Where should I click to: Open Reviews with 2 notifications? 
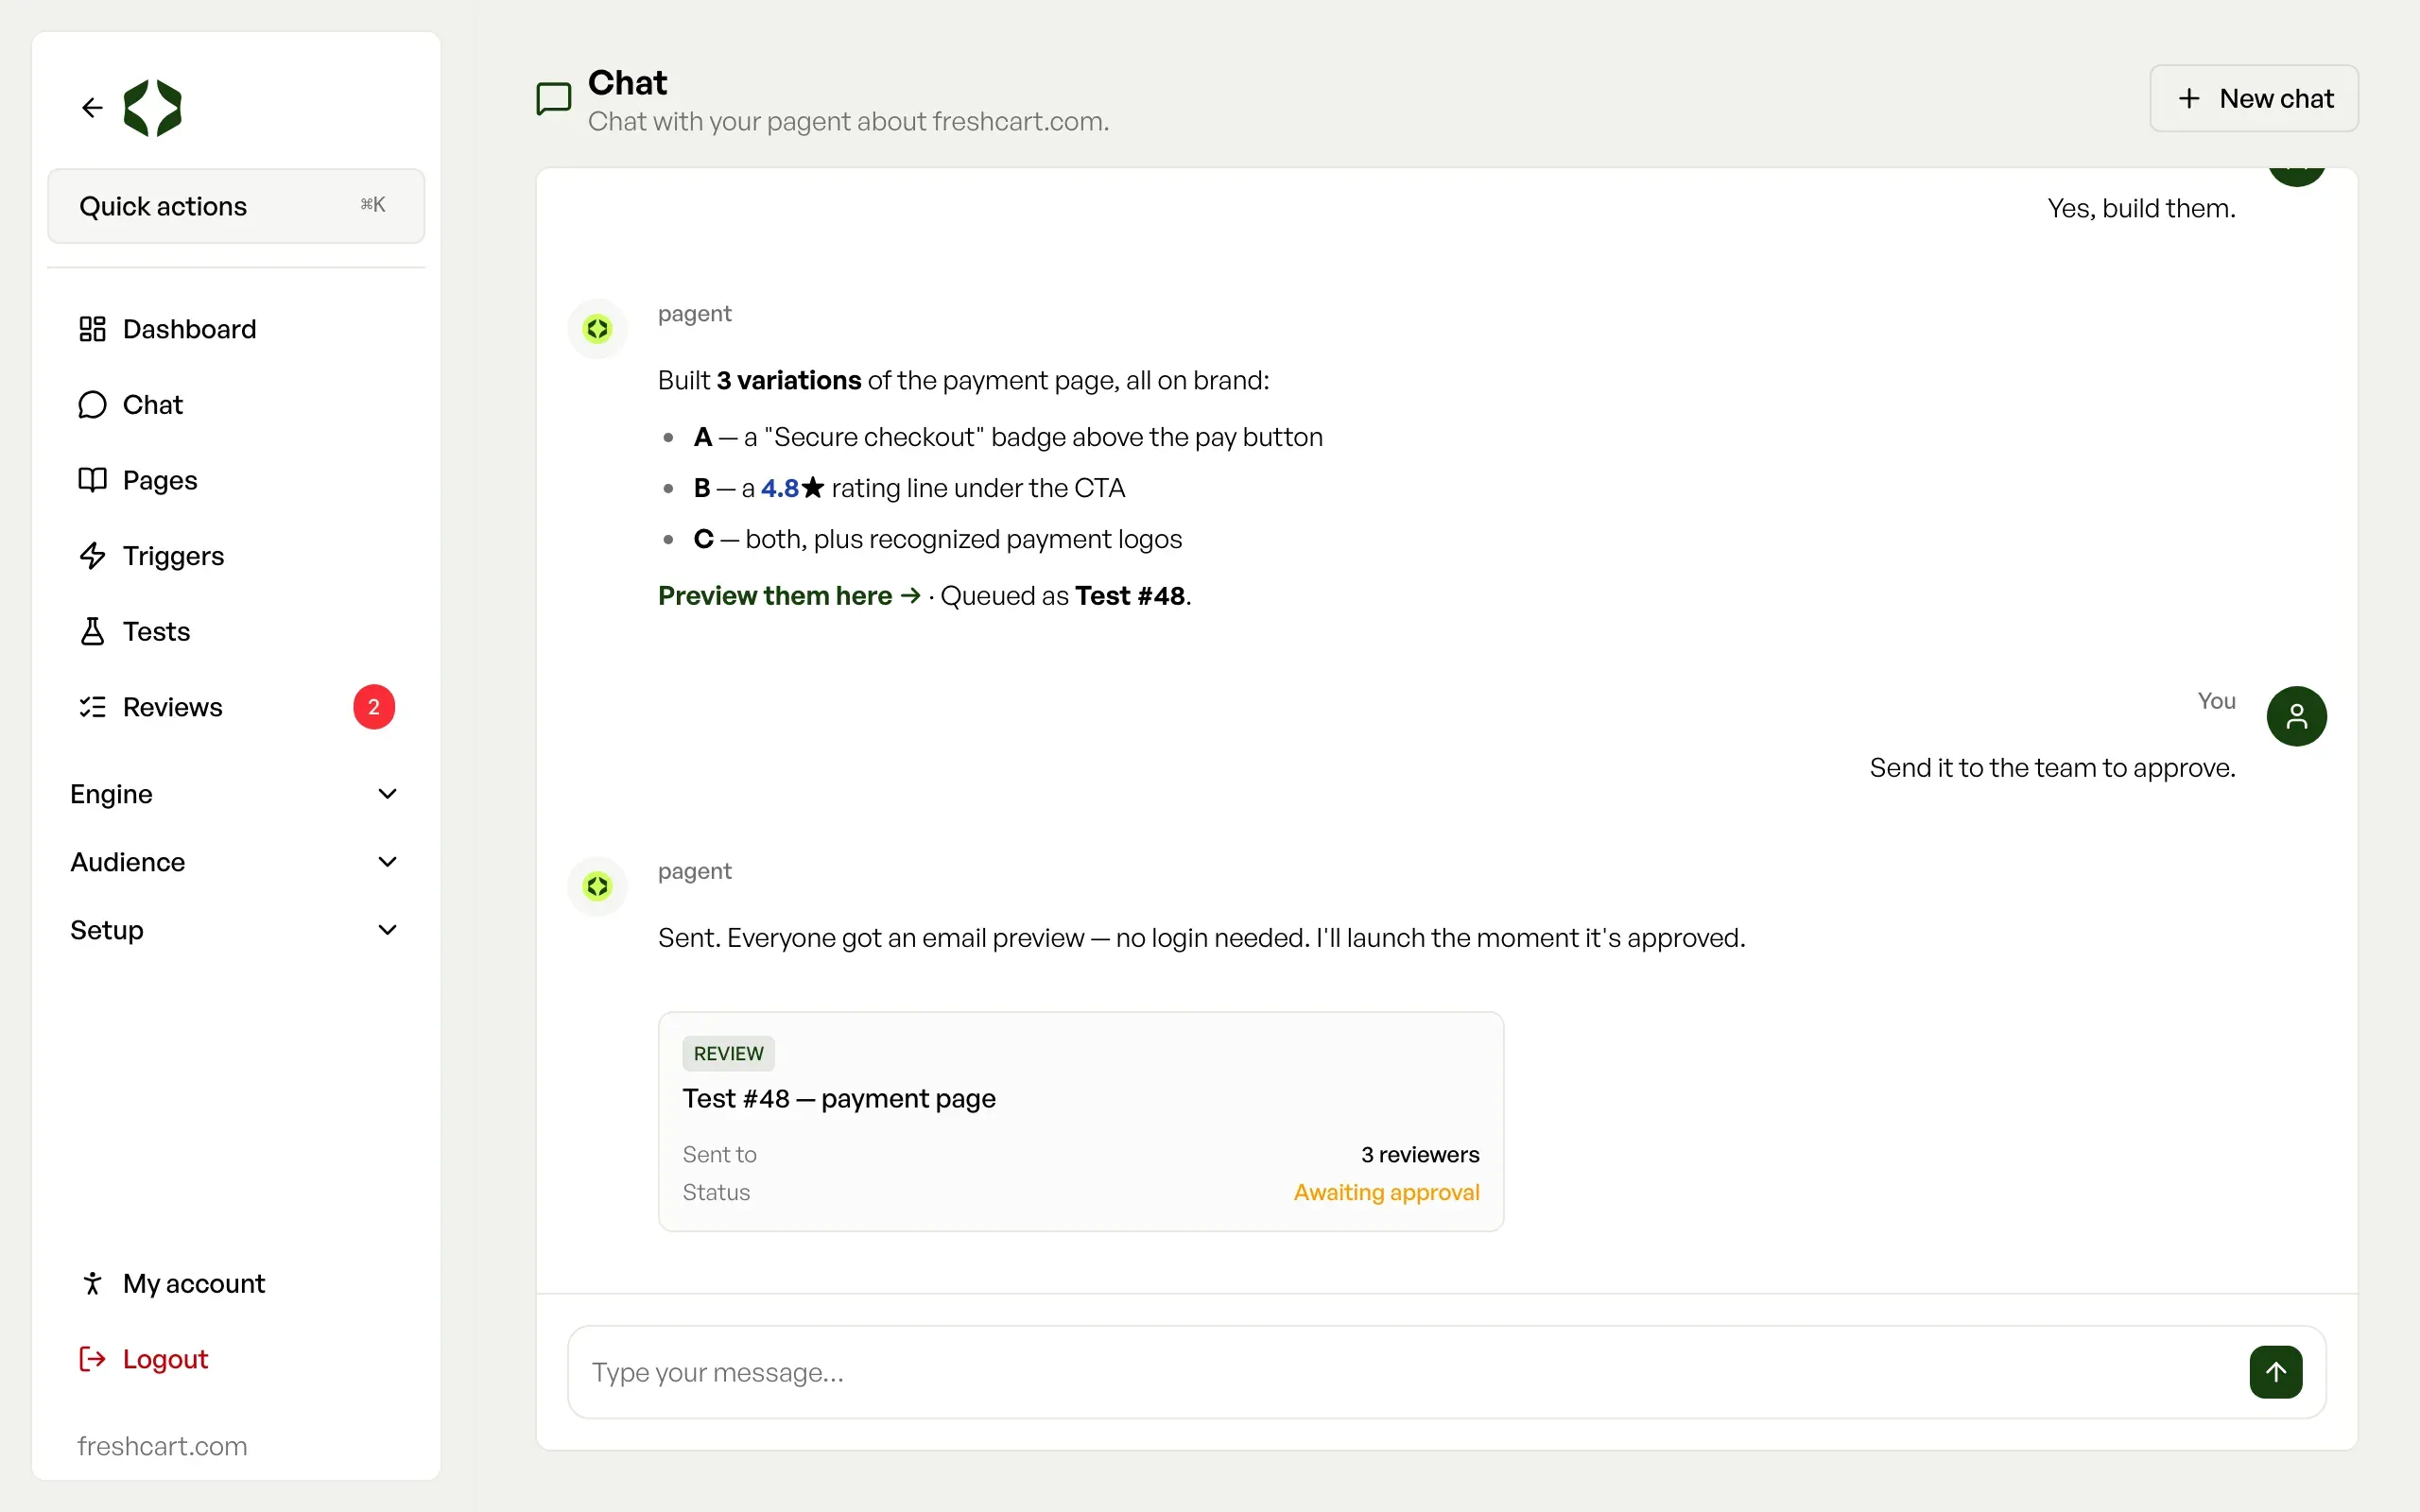(236, 707)
